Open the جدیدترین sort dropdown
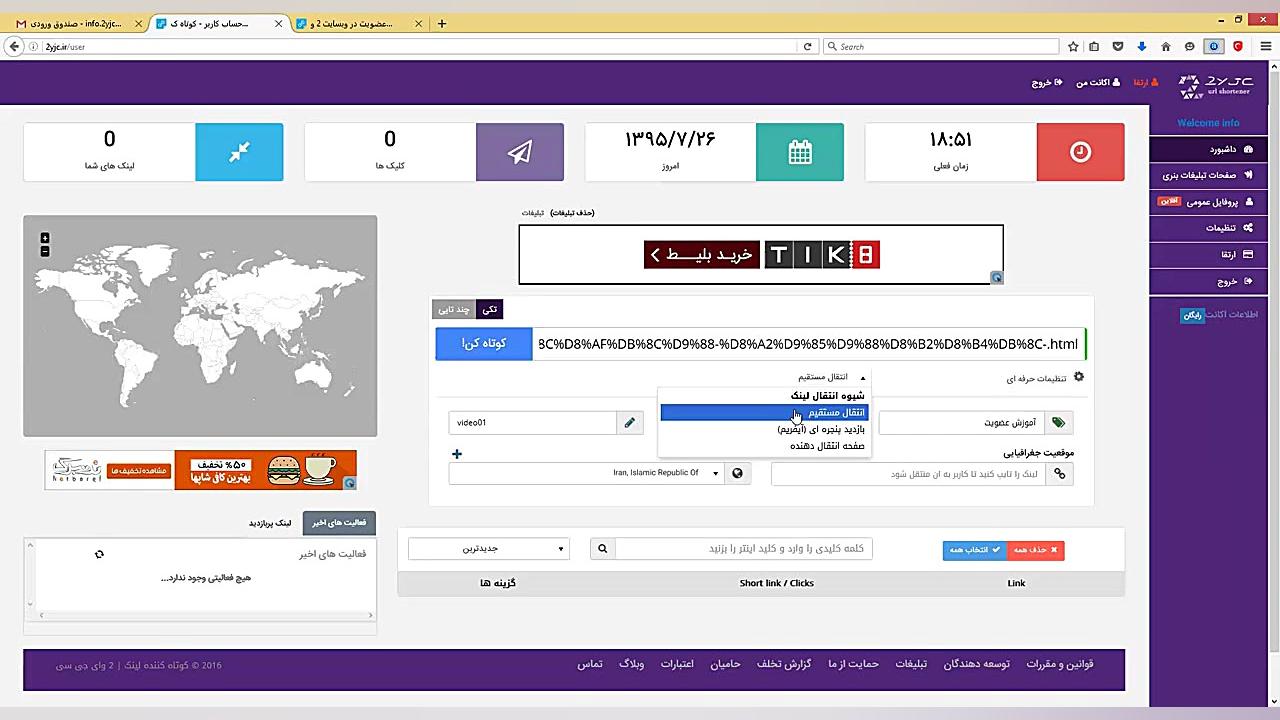1280x720 pixels. tap(489, 548)
